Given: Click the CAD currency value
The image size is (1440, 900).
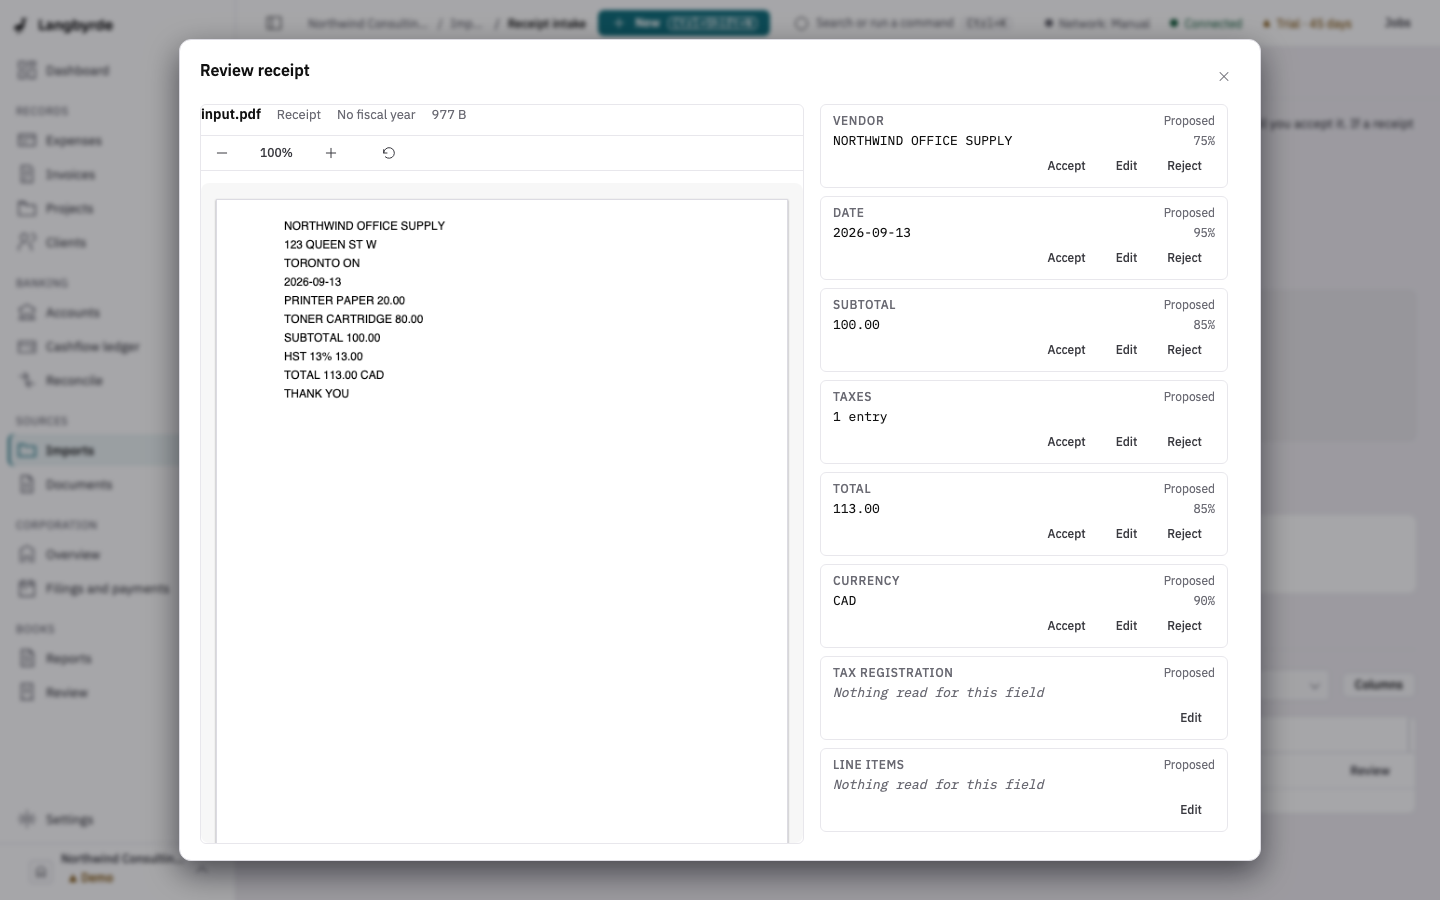Looking at the screenshot, I should point(844,601).
